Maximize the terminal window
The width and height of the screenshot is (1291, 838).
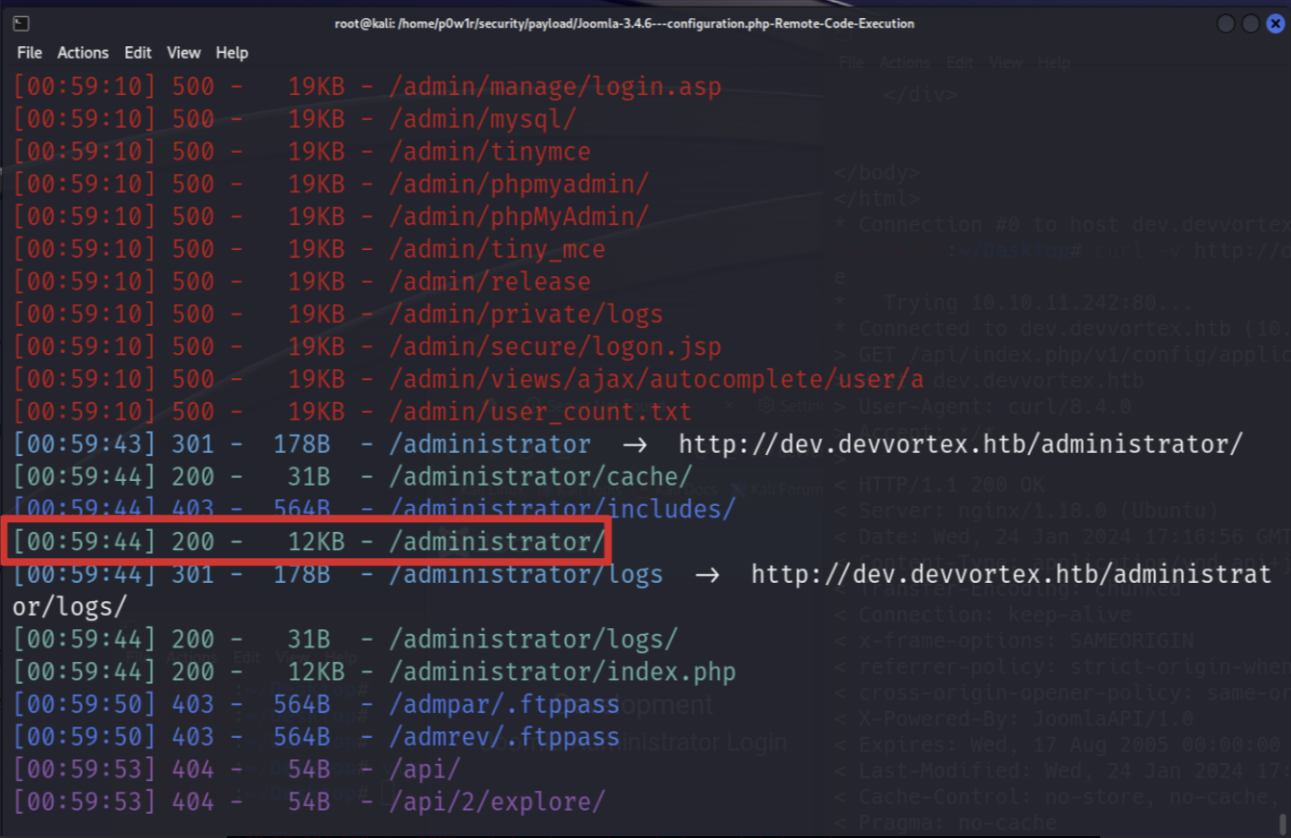tap(1251, 24)
